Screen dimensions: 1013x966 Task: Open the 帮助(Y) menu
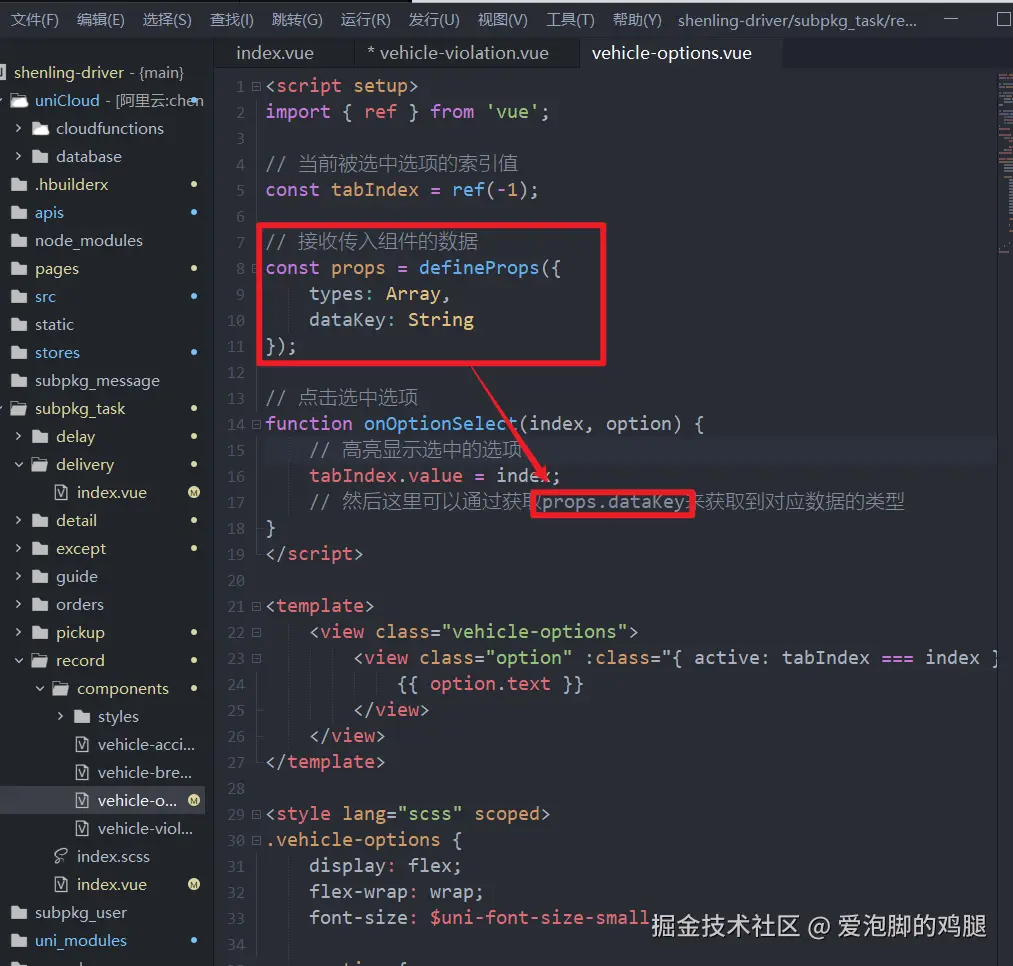click(637, 20)
